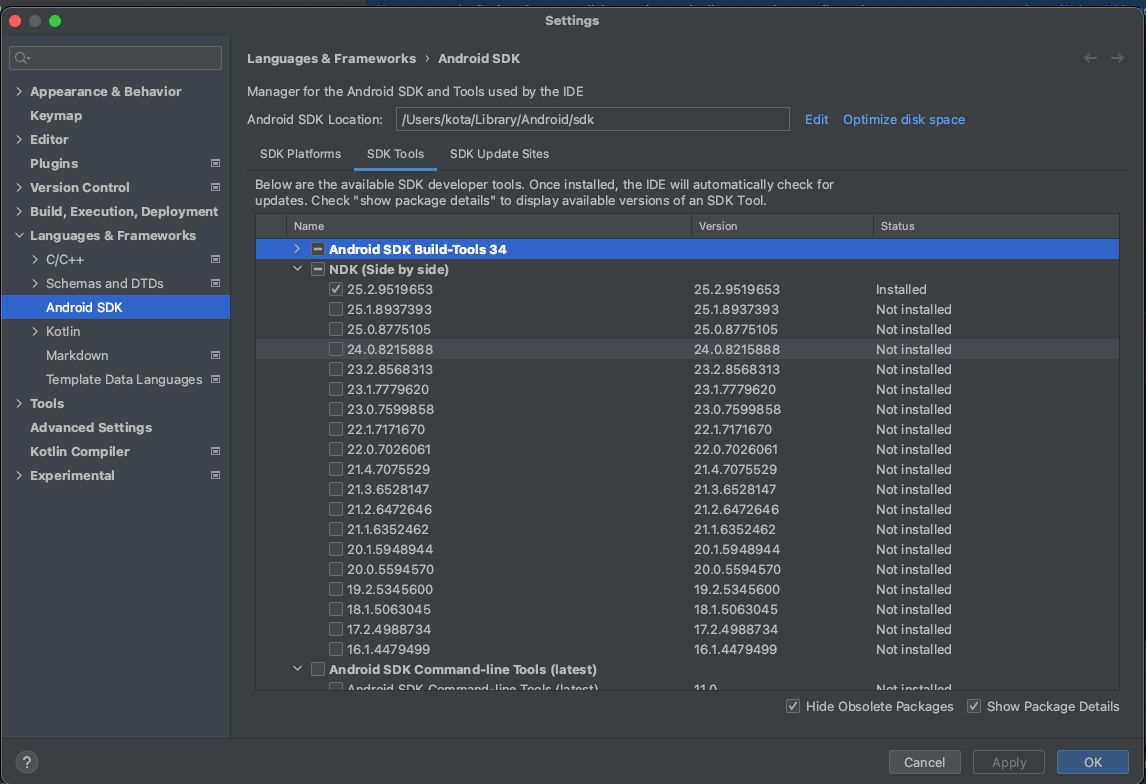This screenshot has width=1146, height=784.
Task: Check NDK version 24.0.8215888
Action: [x=336, y=349]
